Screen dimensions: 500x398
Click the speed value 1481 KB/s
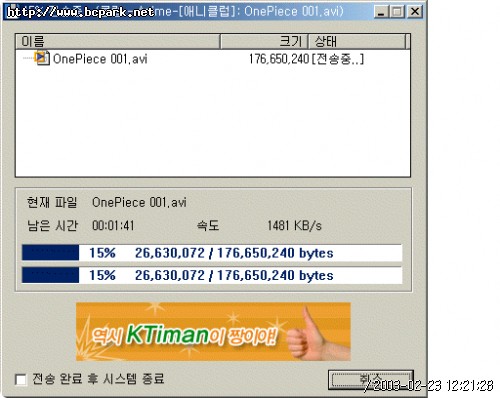coord(294,226)
